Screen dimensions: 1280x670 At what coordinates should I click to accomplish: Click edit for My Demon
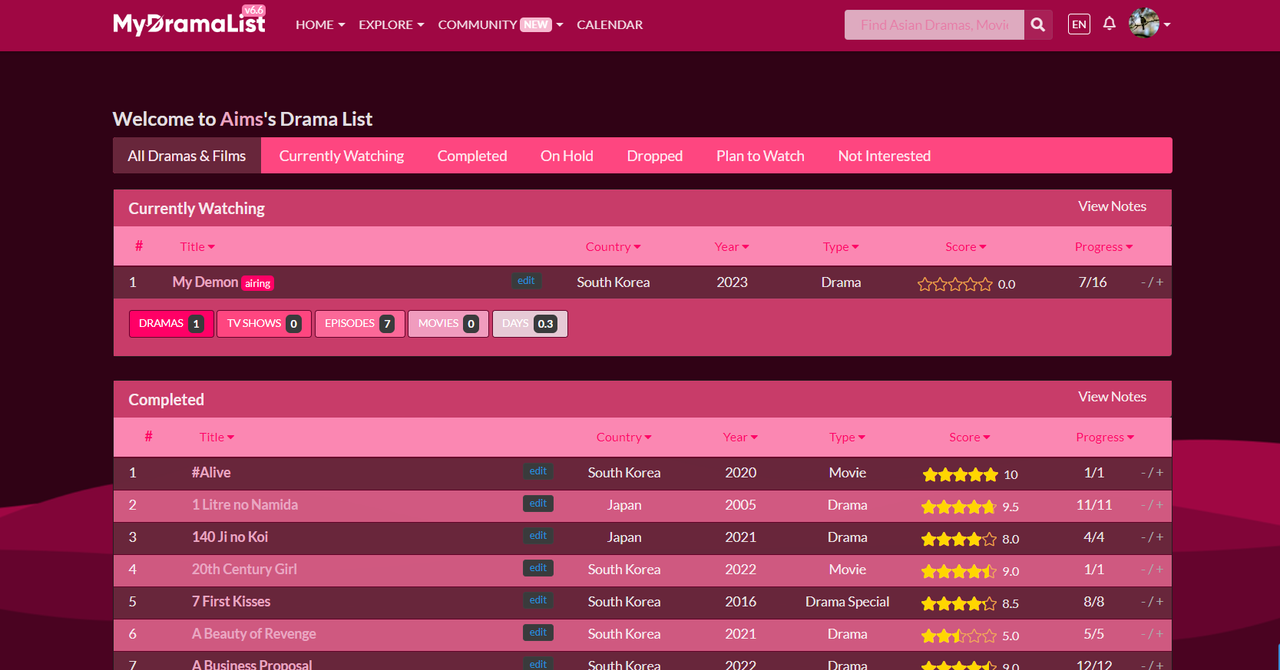526,281
